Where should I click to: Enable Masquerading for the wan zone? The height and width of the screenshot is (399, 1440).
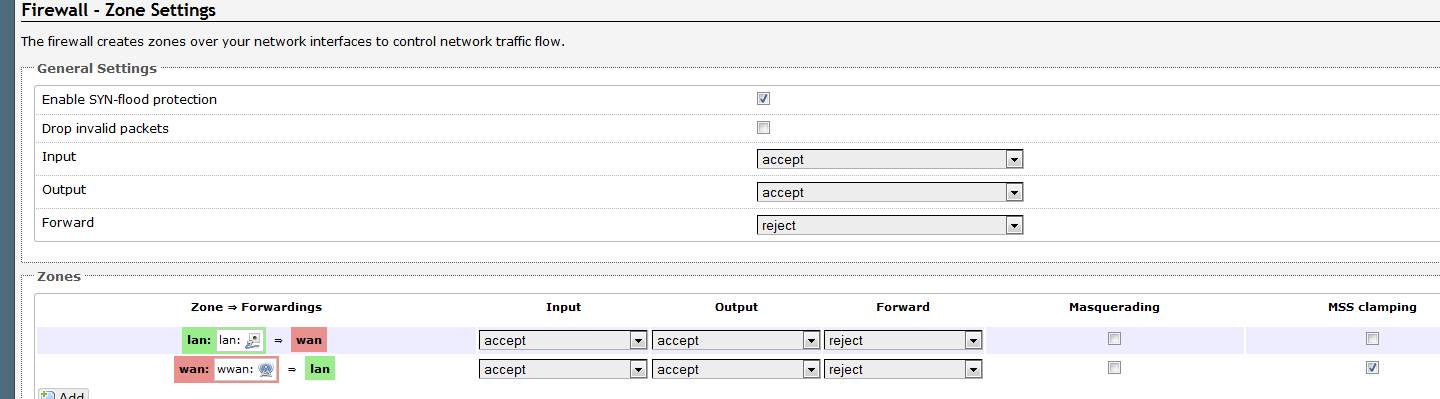(1114, 368)
